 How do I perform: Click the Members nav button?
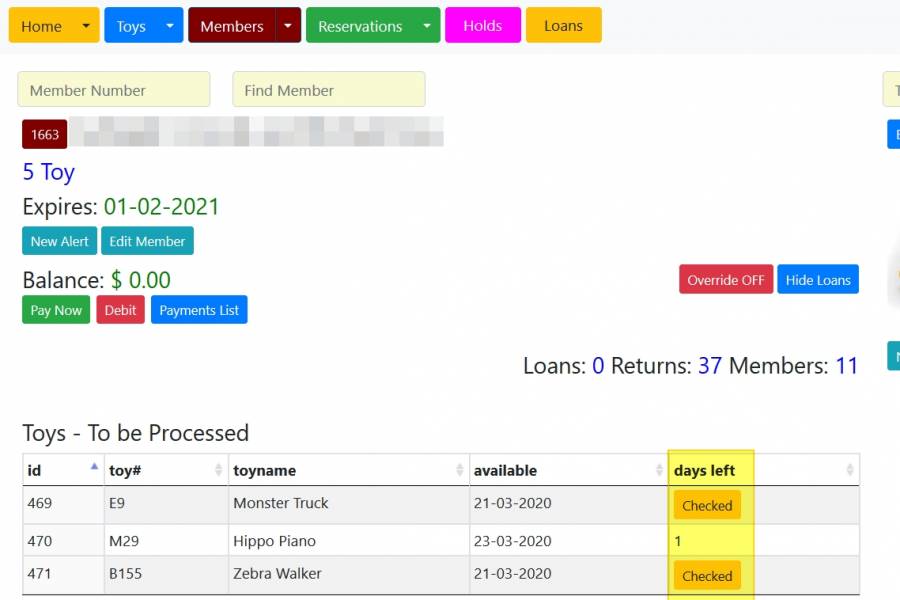231,26
